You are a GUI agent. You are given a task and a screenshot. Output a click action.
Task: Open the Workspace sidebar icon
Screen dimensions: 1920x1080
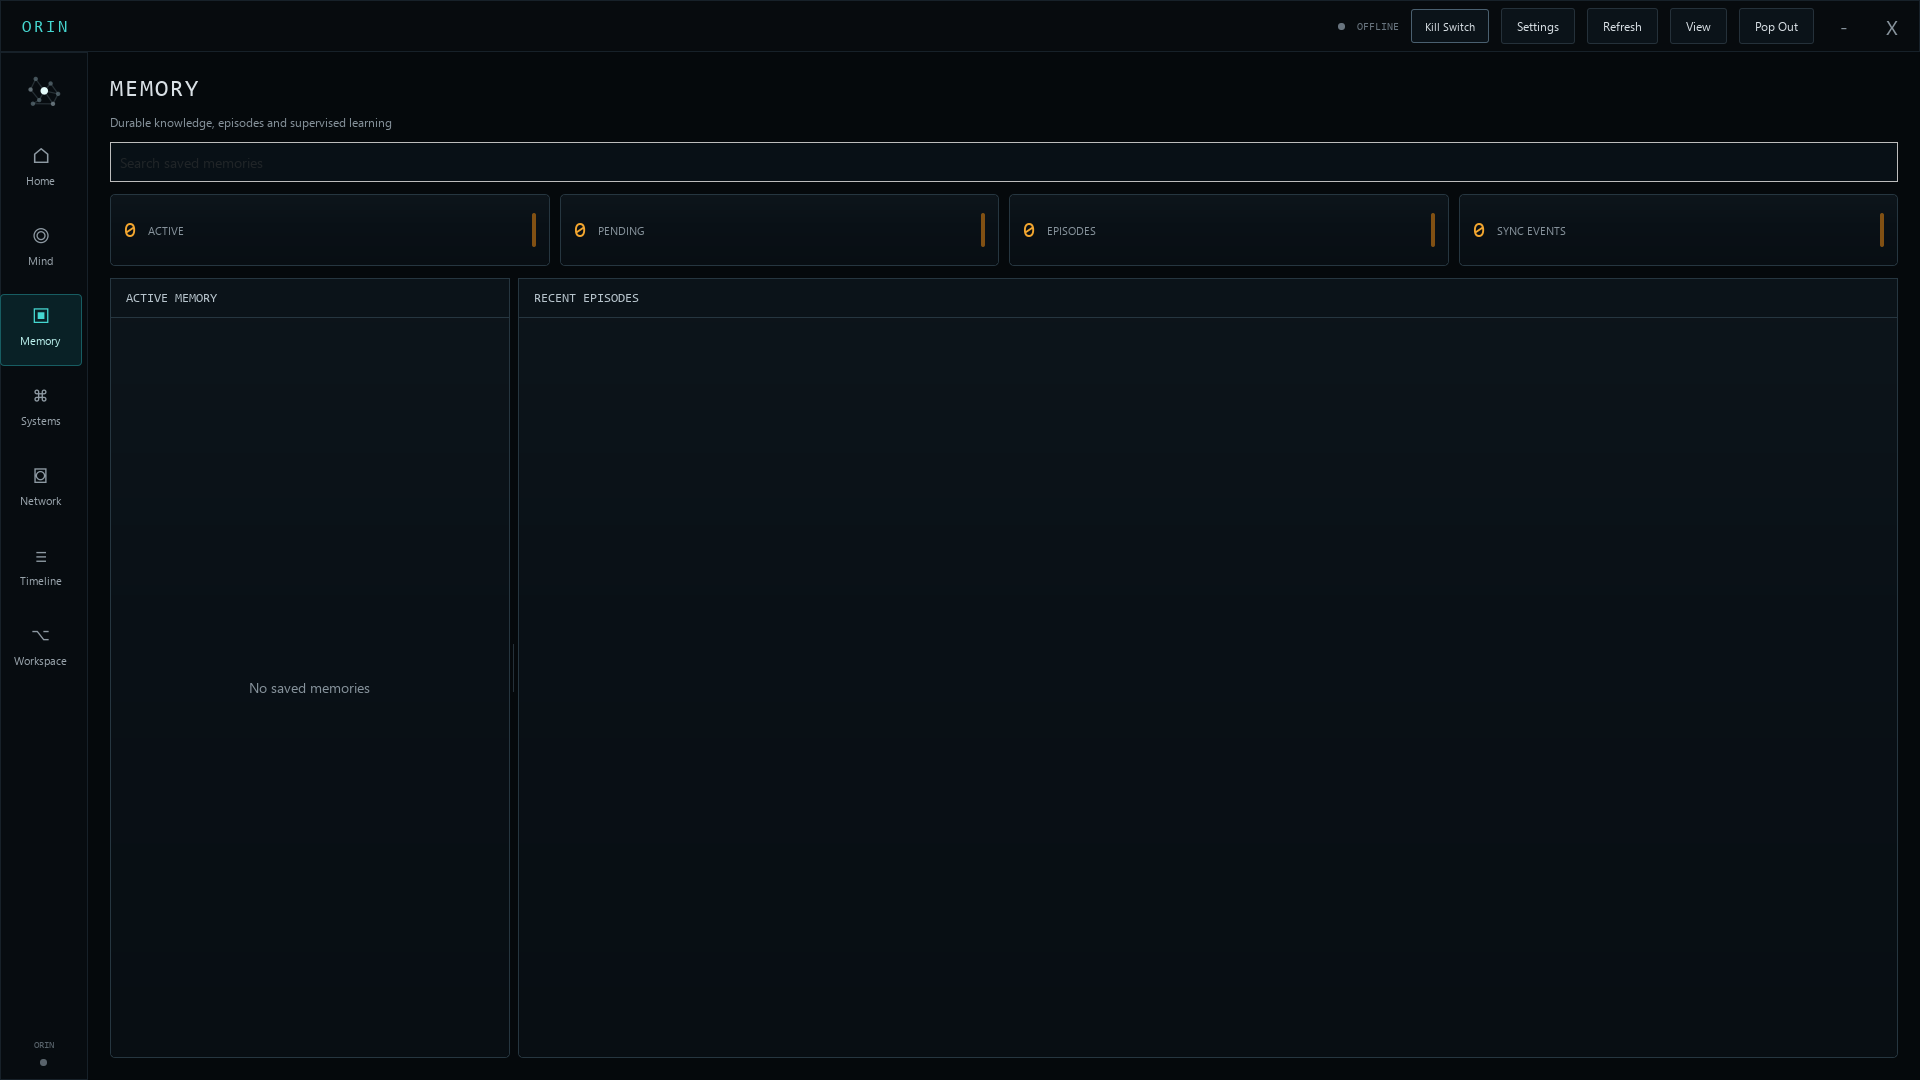click(x=41, y=635)
